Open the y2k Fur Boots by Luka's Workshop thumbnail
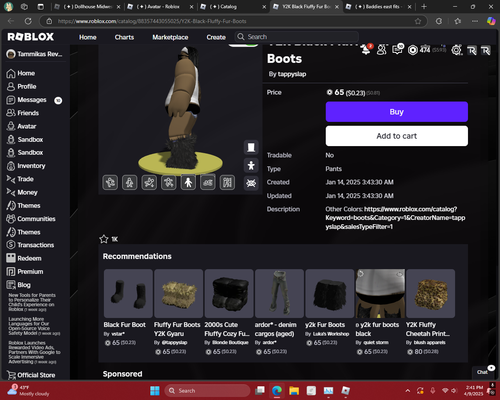This screenshot has height=400, width=500. pos(330,293)
